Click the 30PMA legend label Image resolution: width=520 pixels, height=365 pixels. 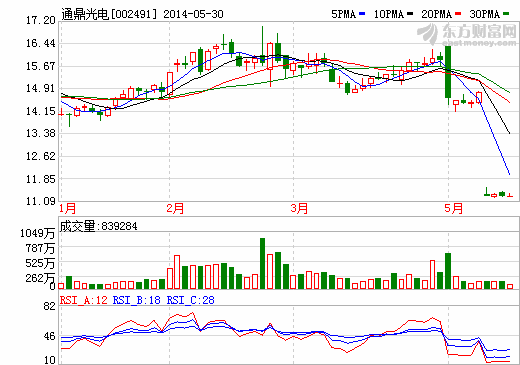click(x=485, y=14)
